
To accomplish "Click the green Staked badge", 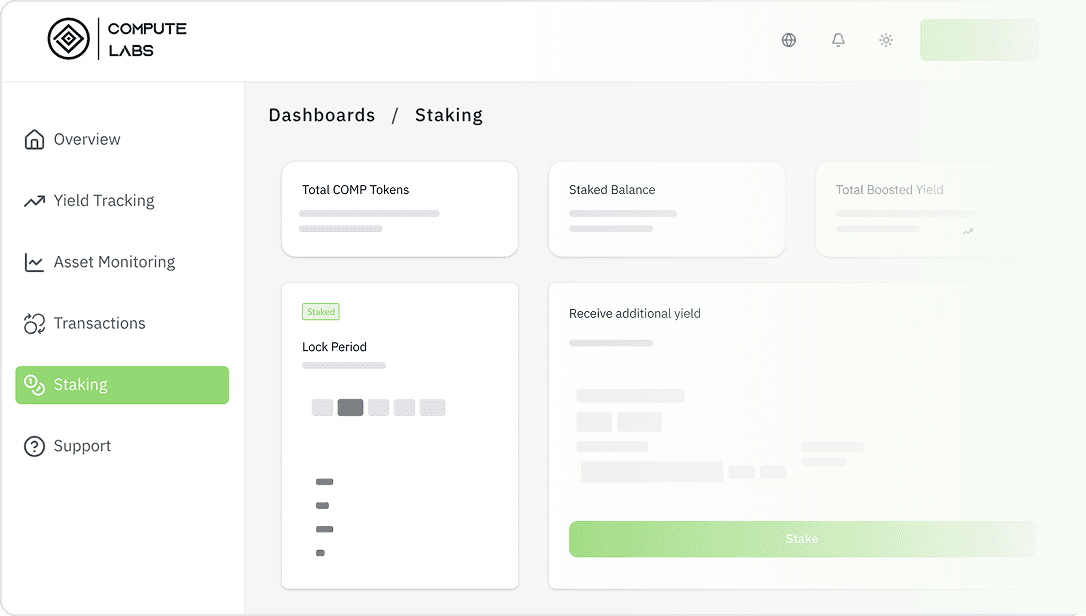I will point(321,312).
